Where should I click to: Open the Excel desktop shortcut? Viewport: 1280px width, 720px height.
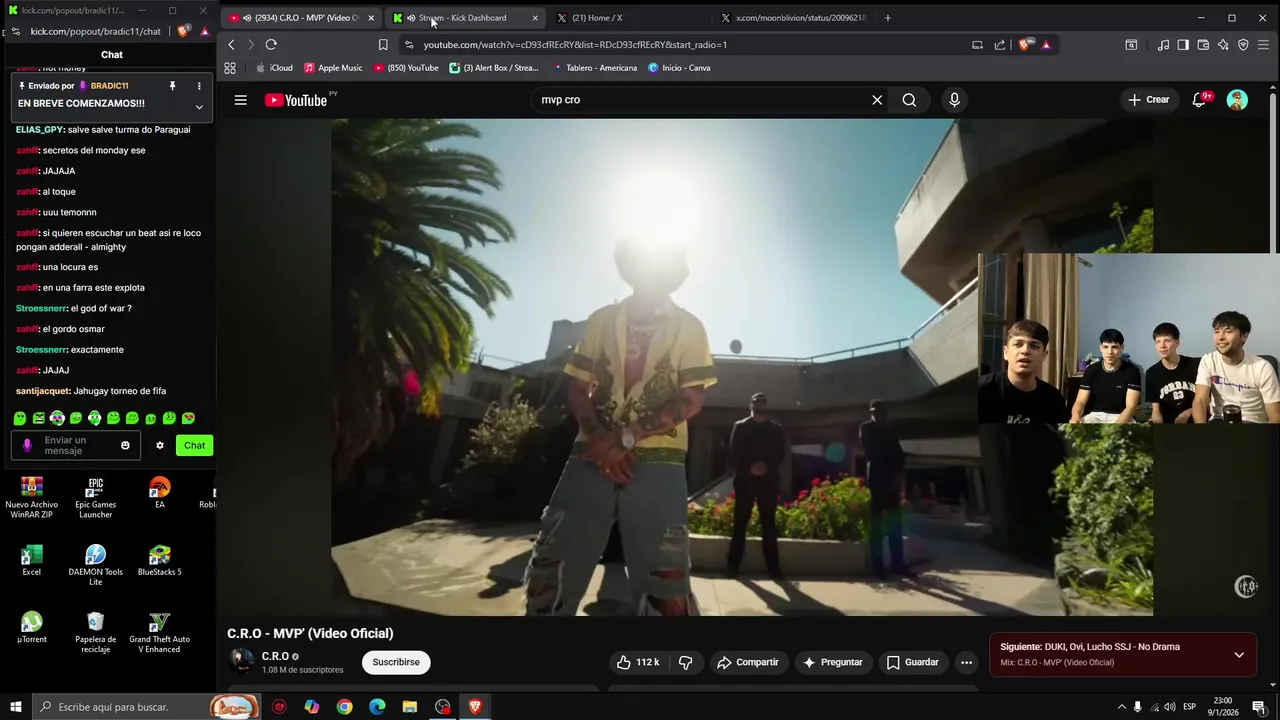pyautogui.click(x=32, y=561)
